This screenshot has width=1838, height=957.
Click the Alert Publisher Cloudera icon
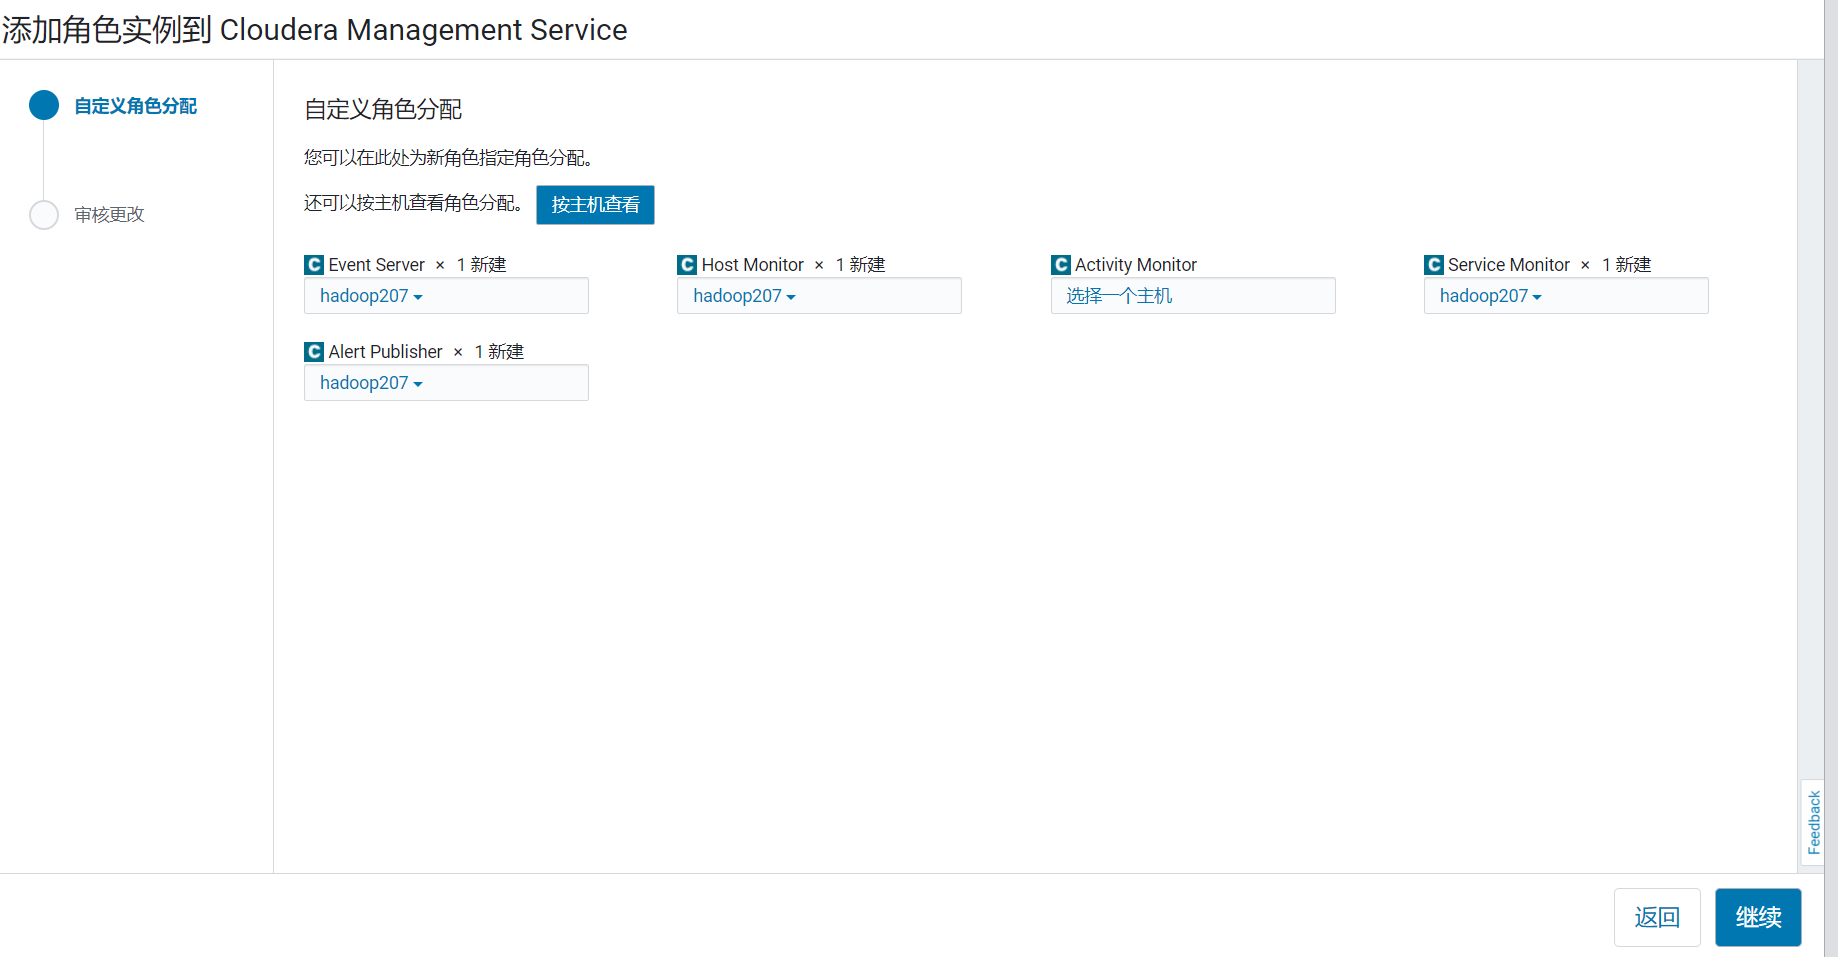(314, 352)
